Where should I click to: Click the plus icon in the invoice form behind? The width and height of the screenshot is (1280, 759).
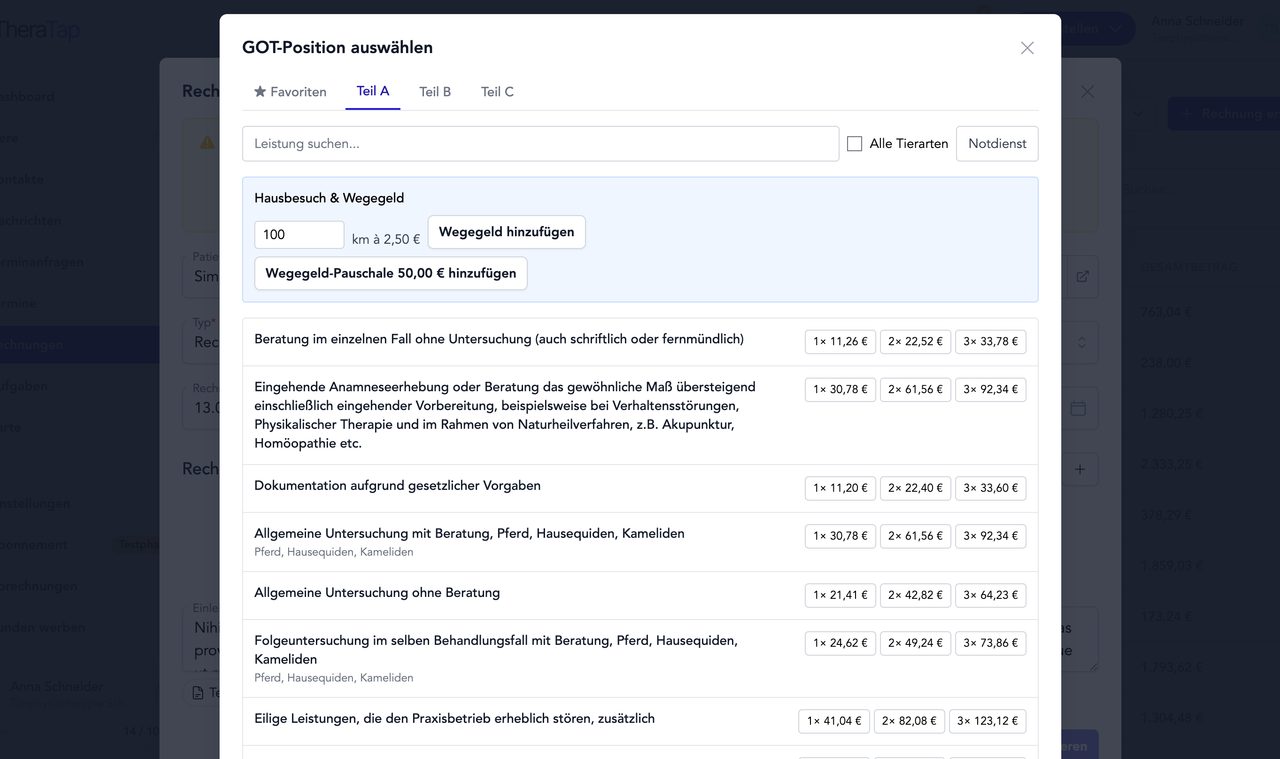[x=1080, y=469]
